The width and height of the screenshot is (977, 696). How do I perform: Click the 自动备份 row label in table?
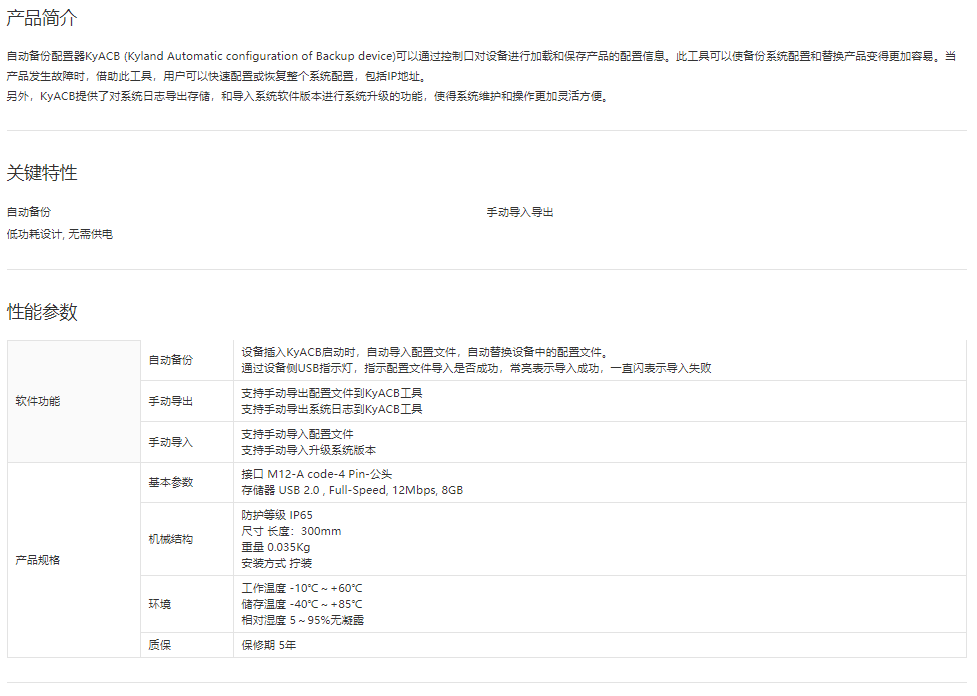coord(171,360)
